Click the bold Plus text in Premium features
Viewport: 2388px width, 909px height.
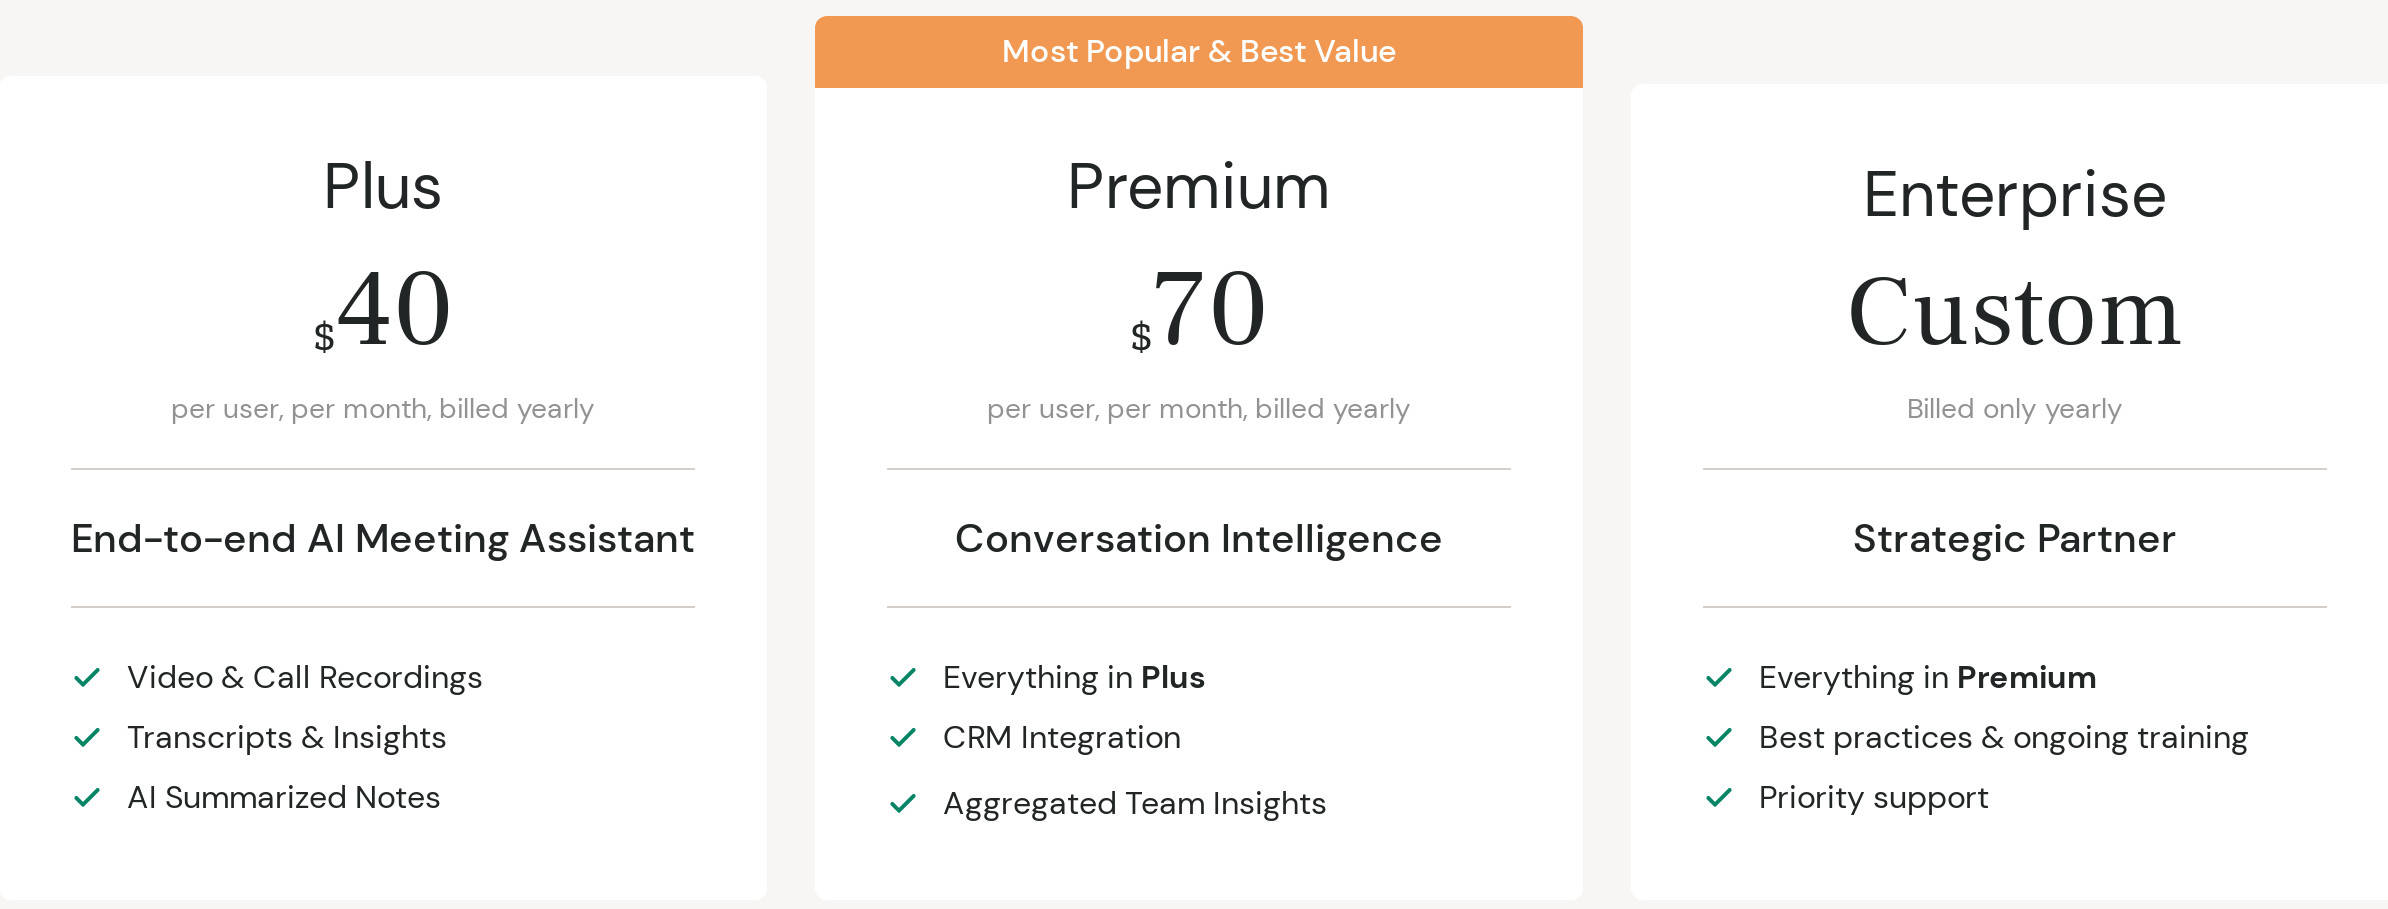coord(1173,678)
